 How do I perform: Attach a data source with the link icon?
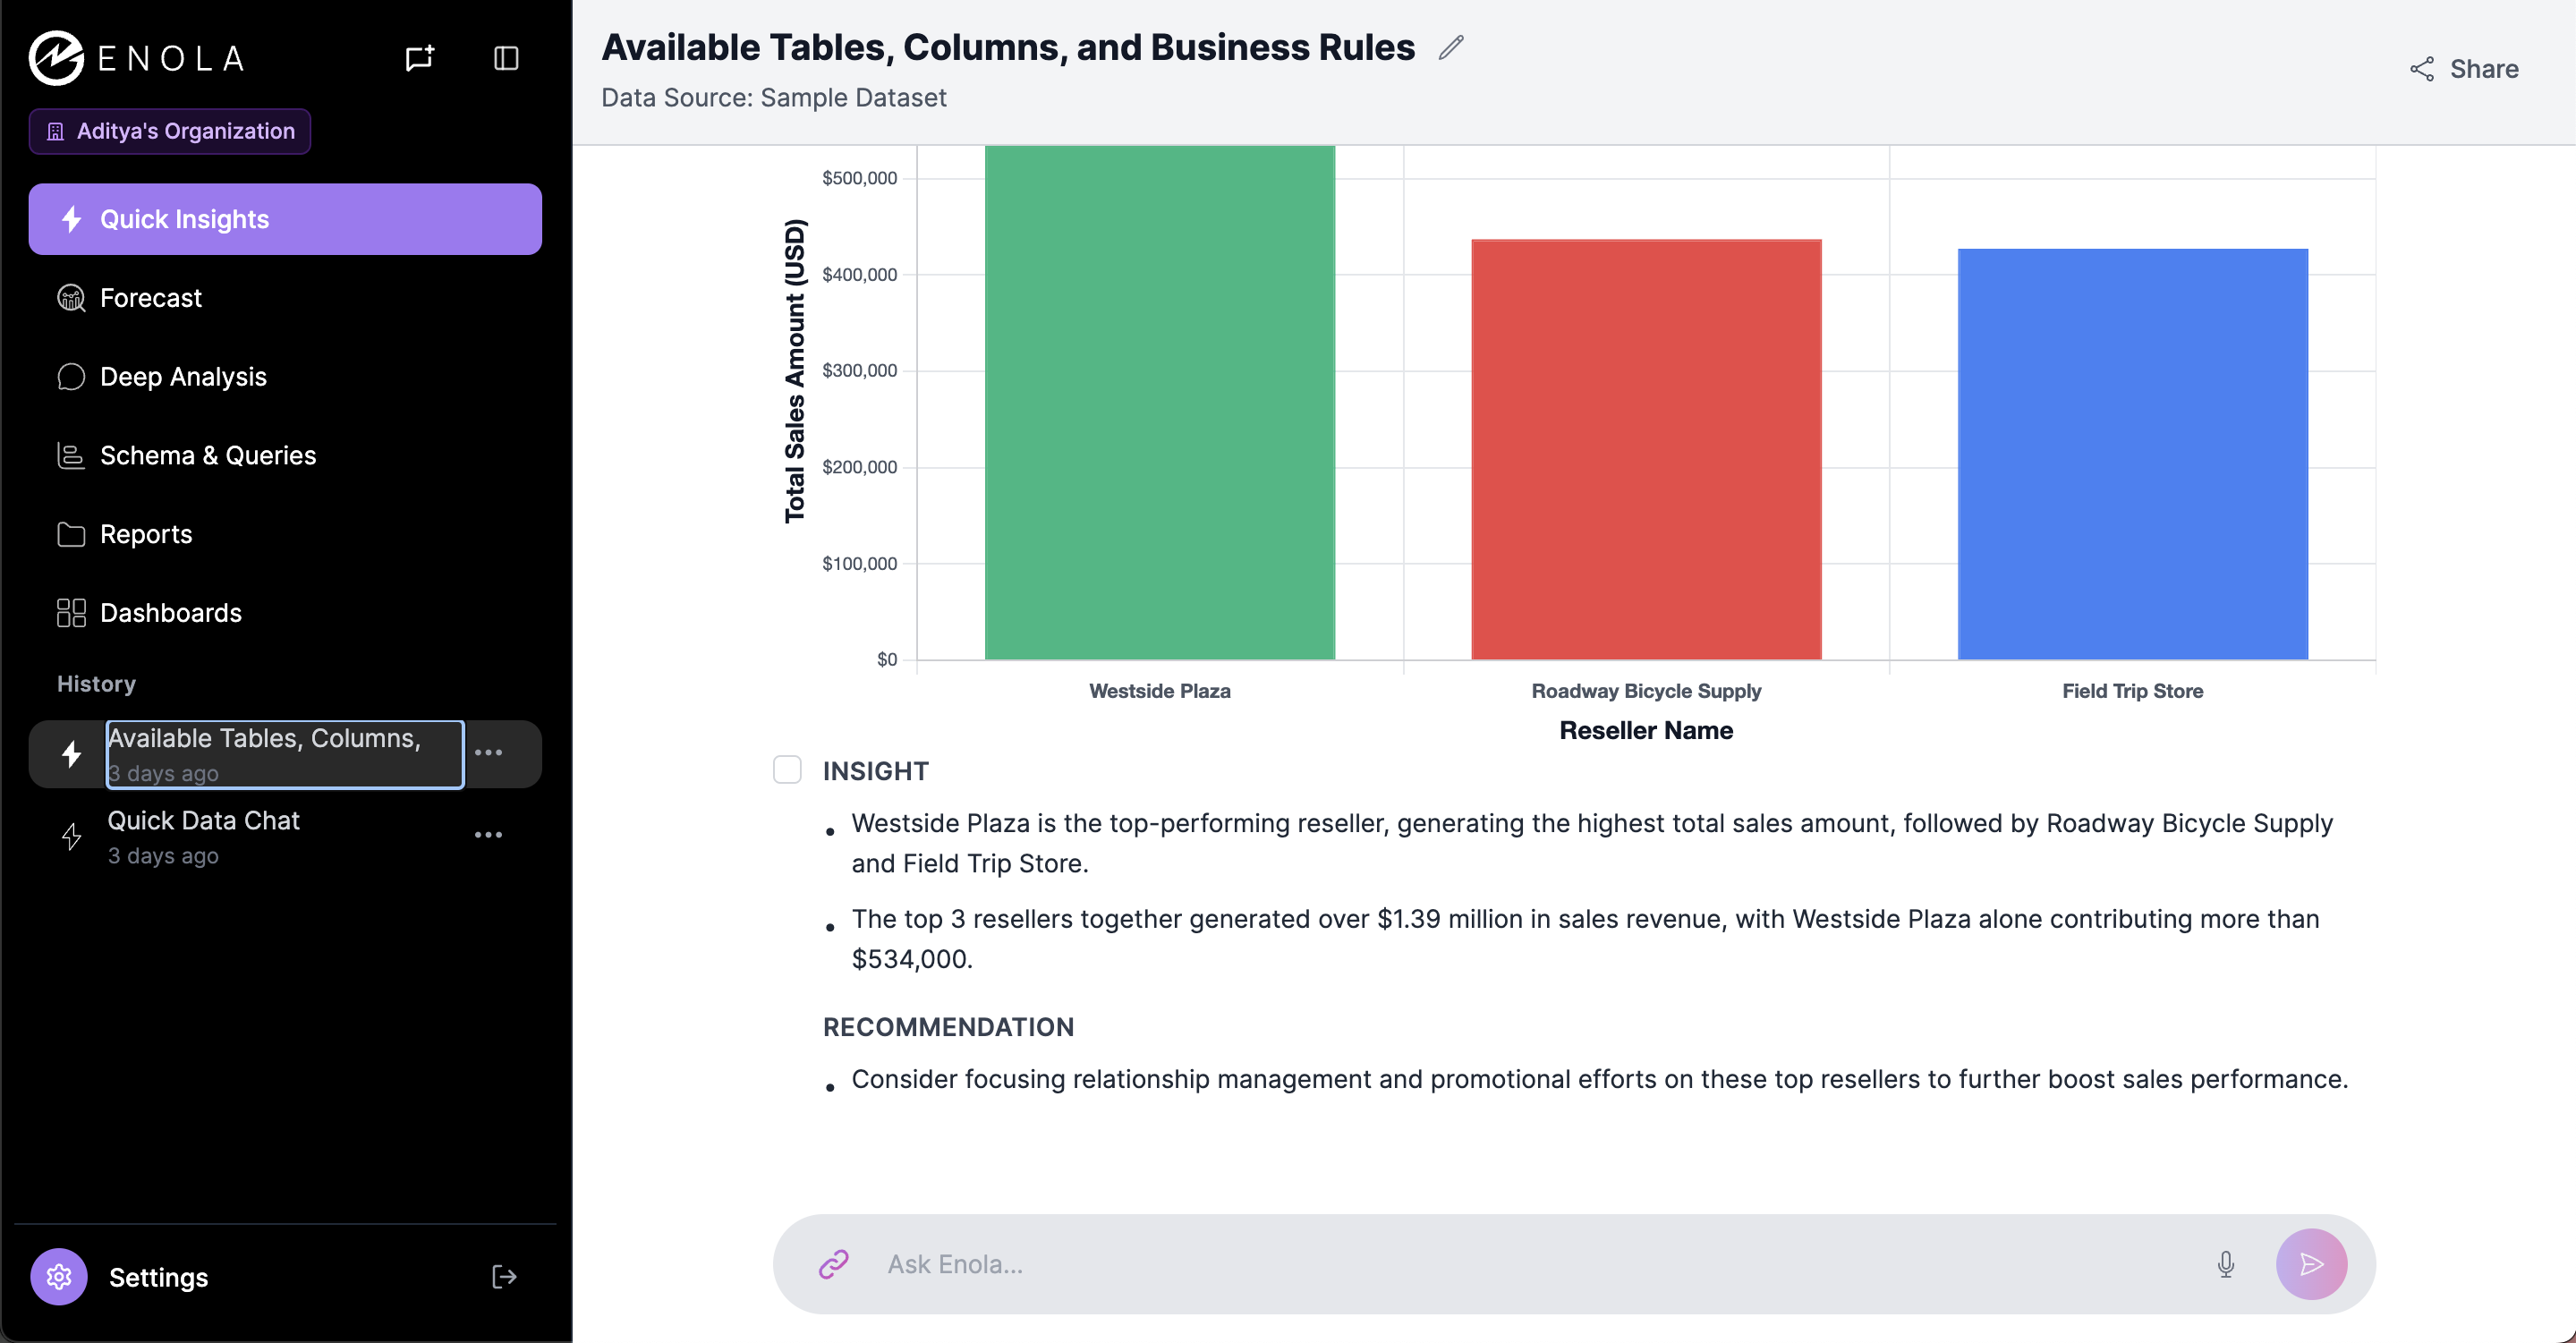[833, 1264]
